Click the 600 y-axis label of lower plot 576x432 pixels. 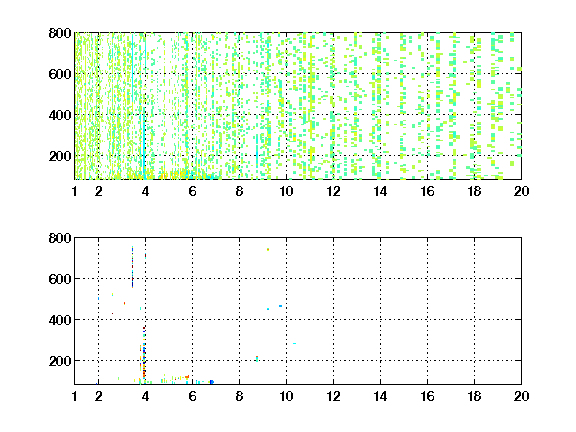[x=60, y=279]
